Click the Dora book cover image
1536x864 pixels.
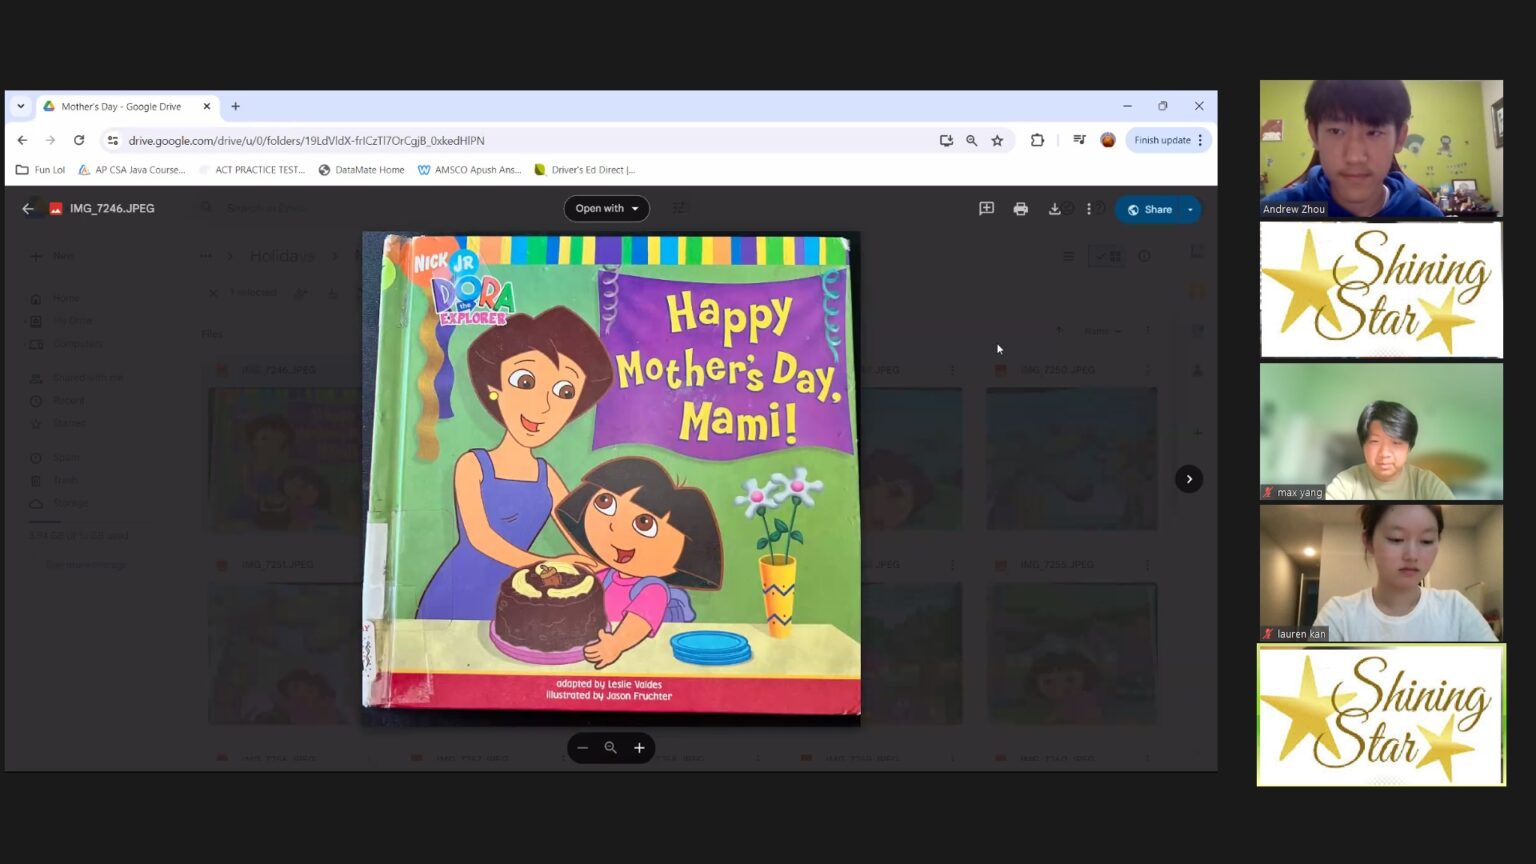point(611,477)
